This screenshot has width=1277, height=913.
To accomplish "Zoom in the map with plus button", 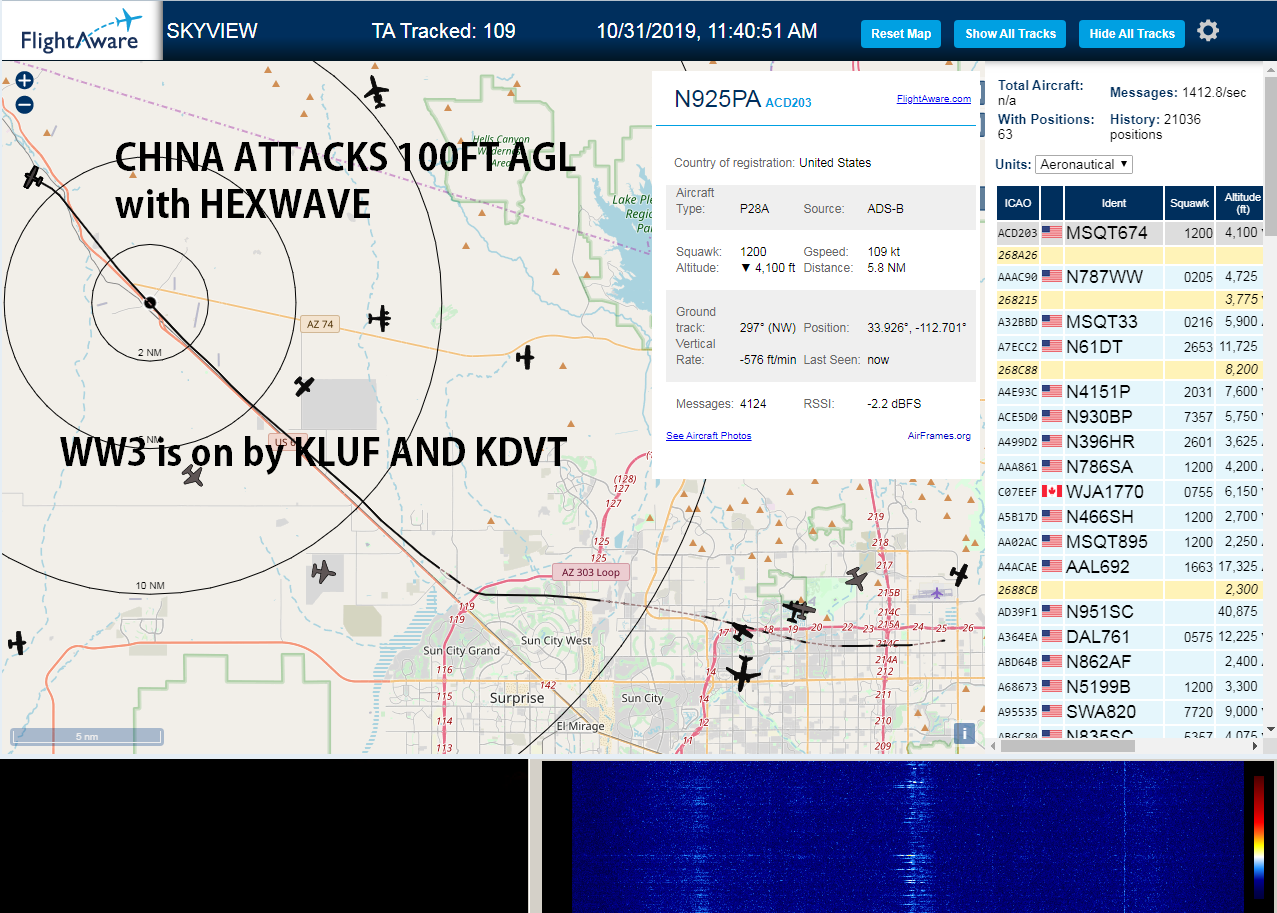I will 25,81.
